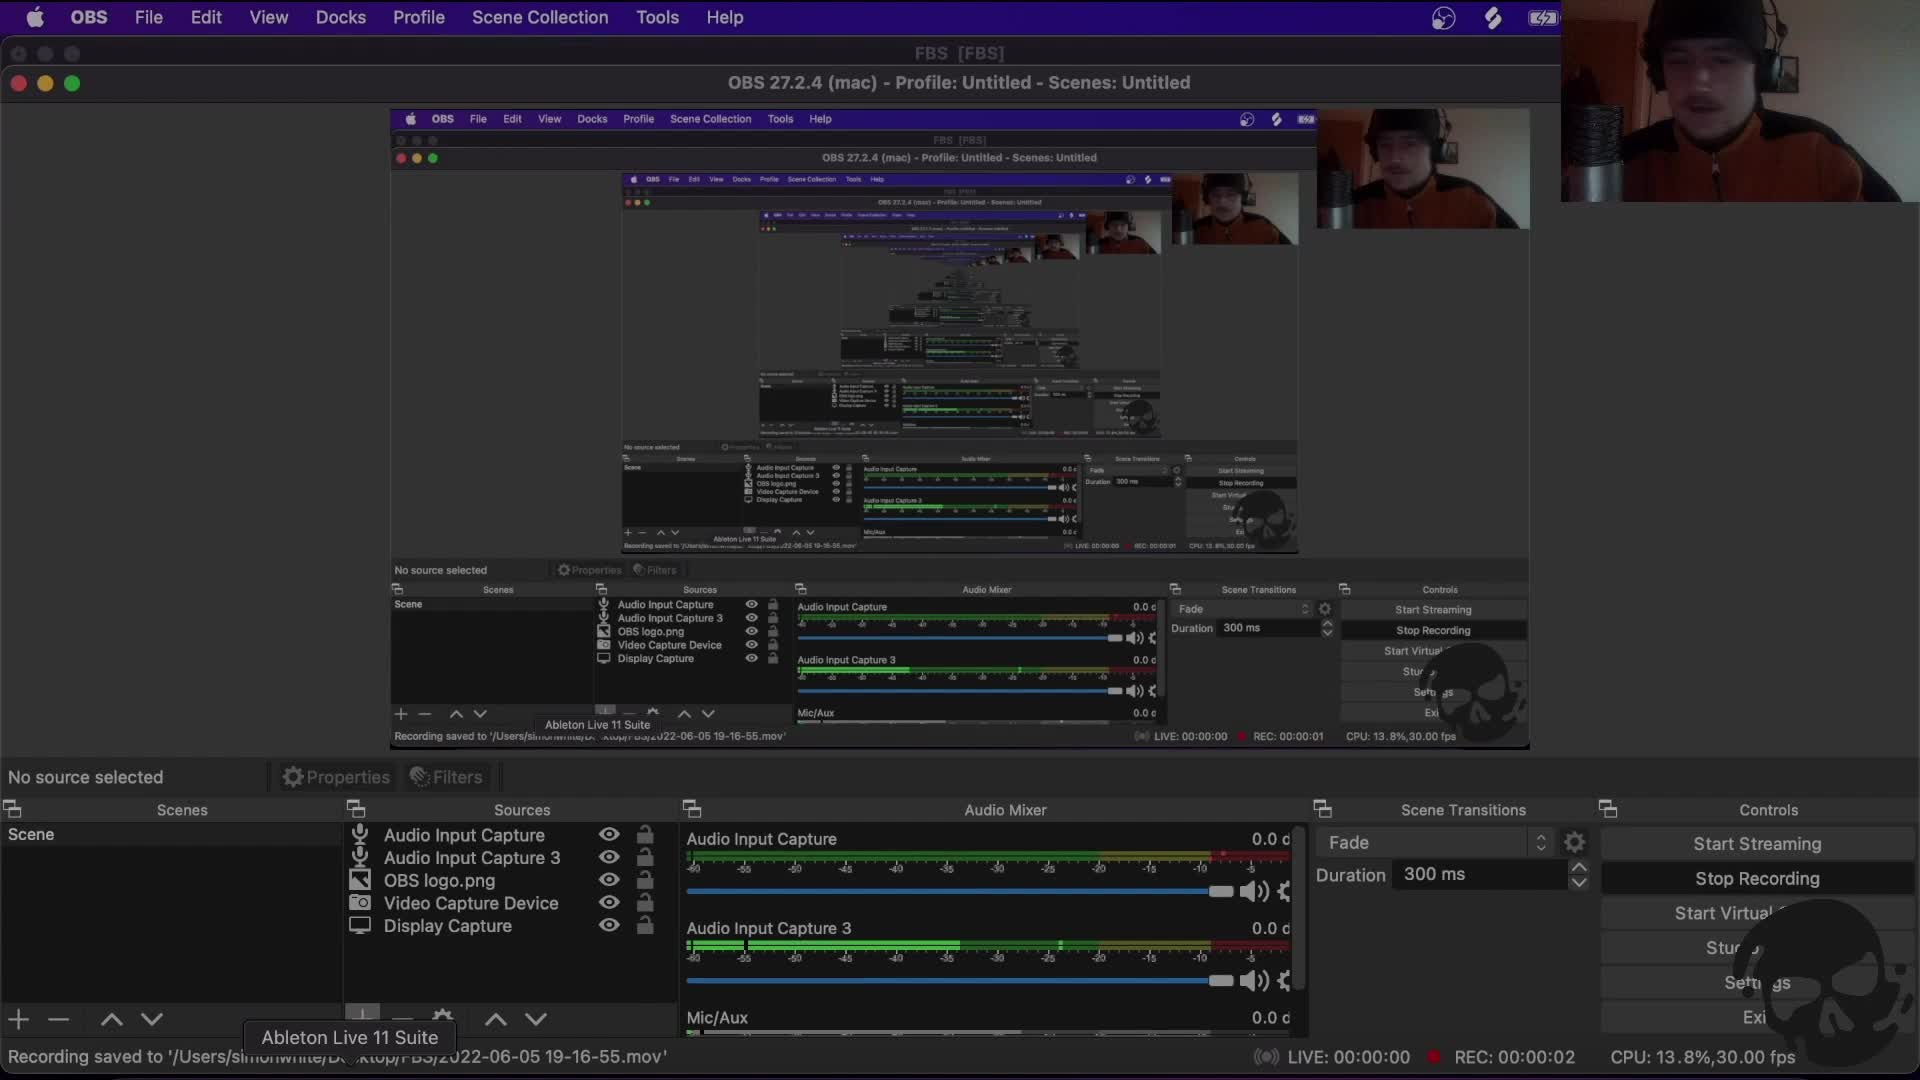Select the item named Scene in Scenes list
This screenshot has width=1920, height=1080.
point(171,834)
